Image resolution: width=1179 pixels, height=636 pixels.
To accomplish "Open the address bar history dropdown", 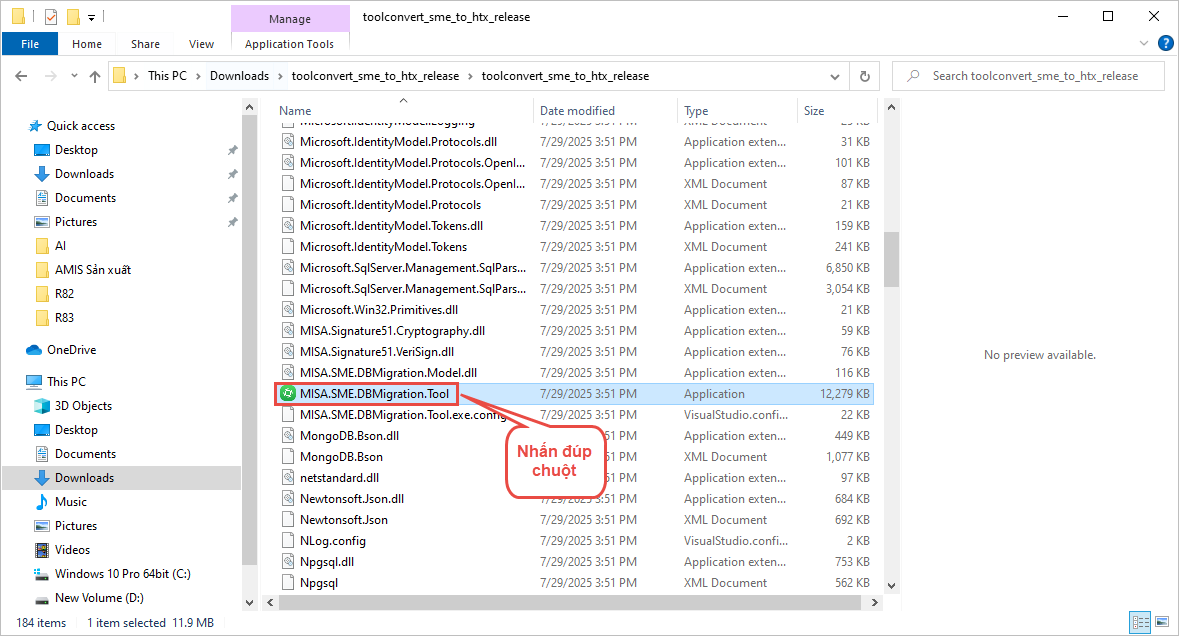I will pyautogui.click(x=836, y=76).
